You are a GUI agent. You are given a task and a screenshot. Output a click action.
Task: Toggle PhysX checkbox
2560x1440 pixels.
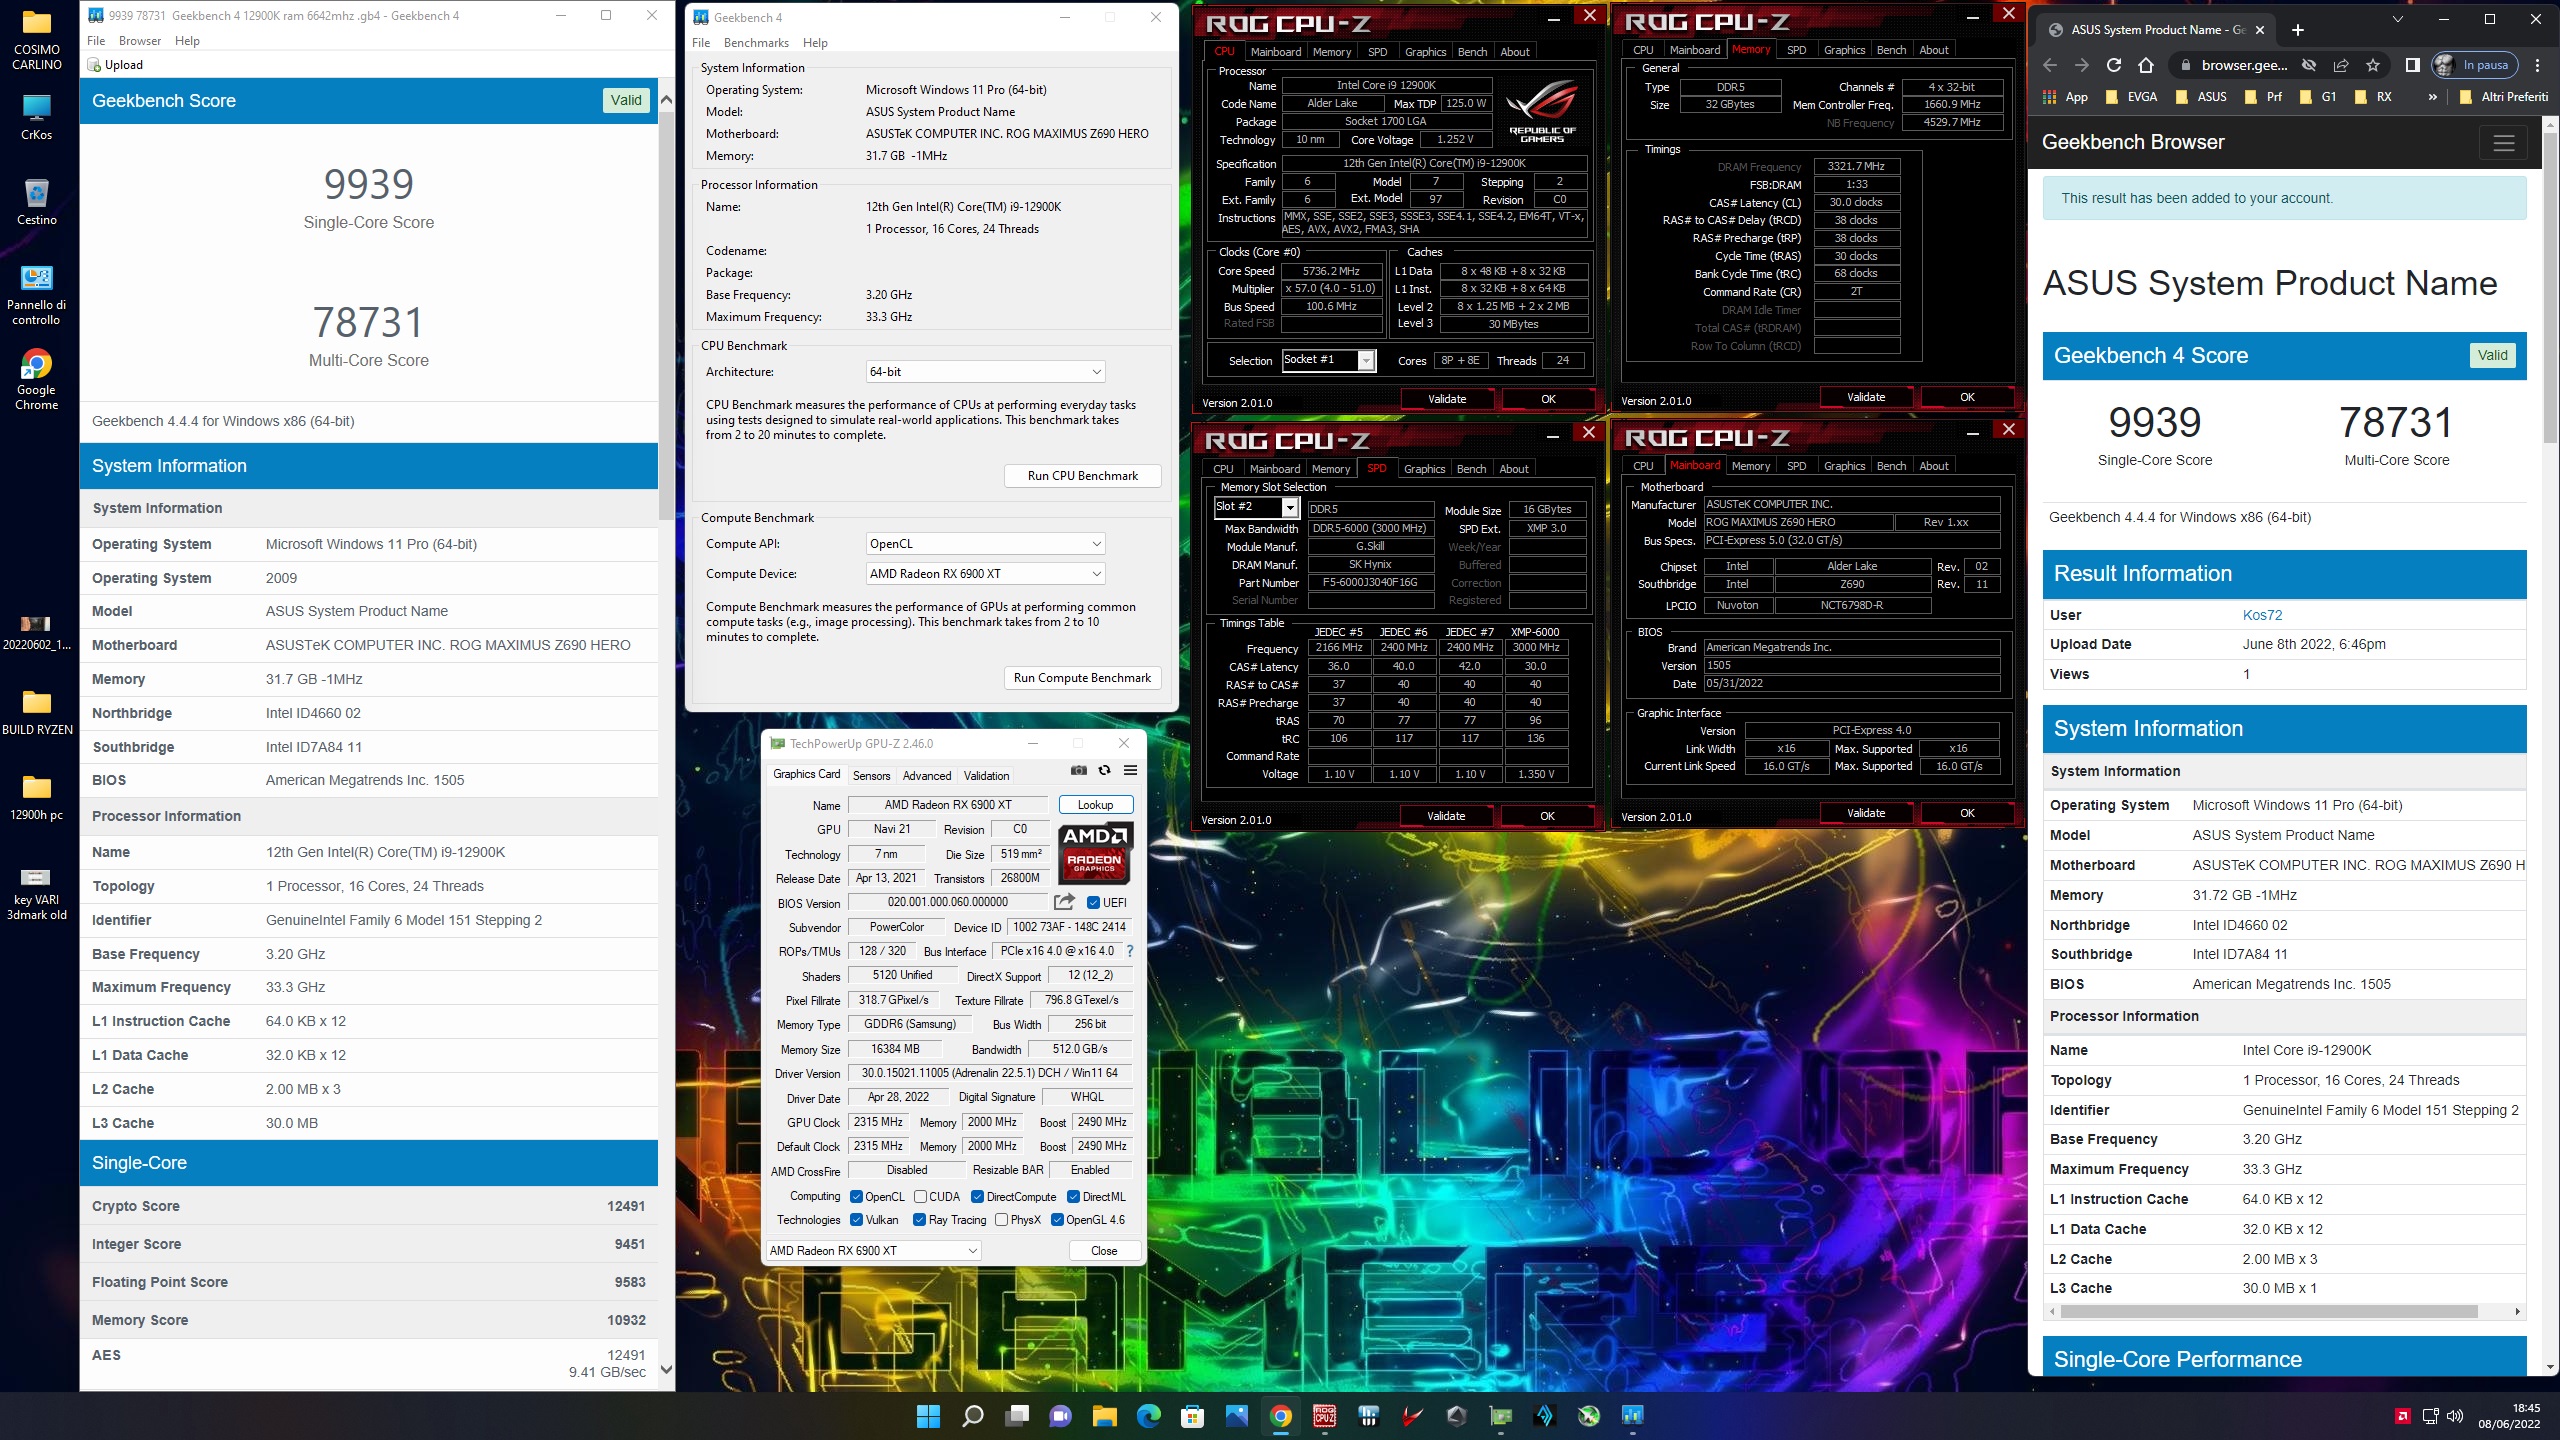tap(1002, 1220)
